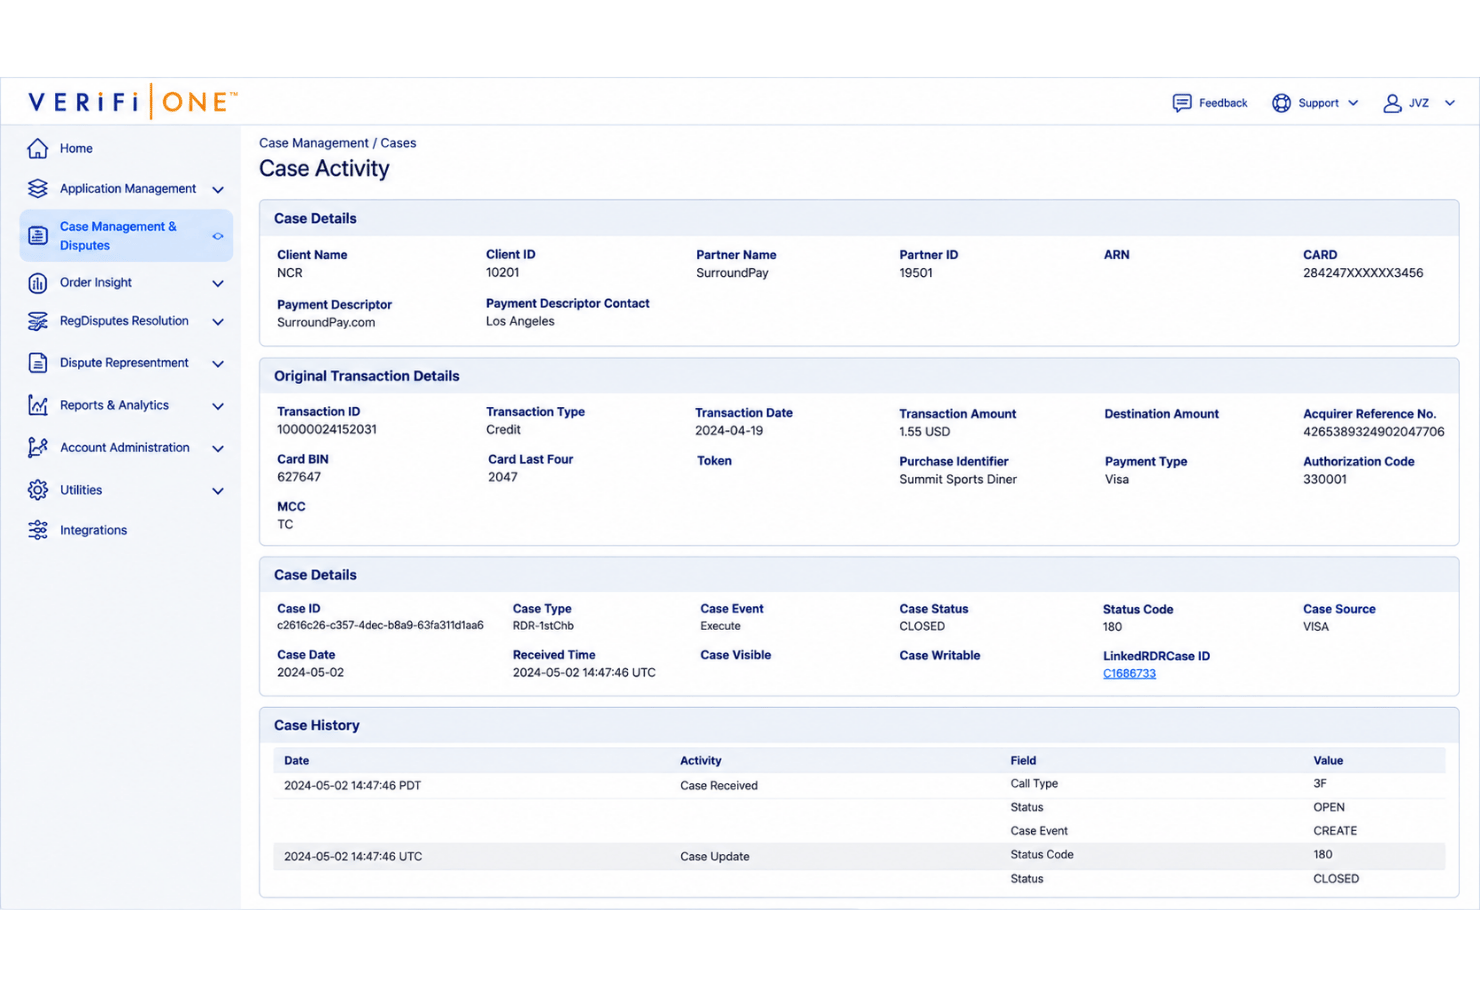This screenshot has height=987, width=1480.
Task: Click the Dispute Representment document icon
Action: click(38, 363)
